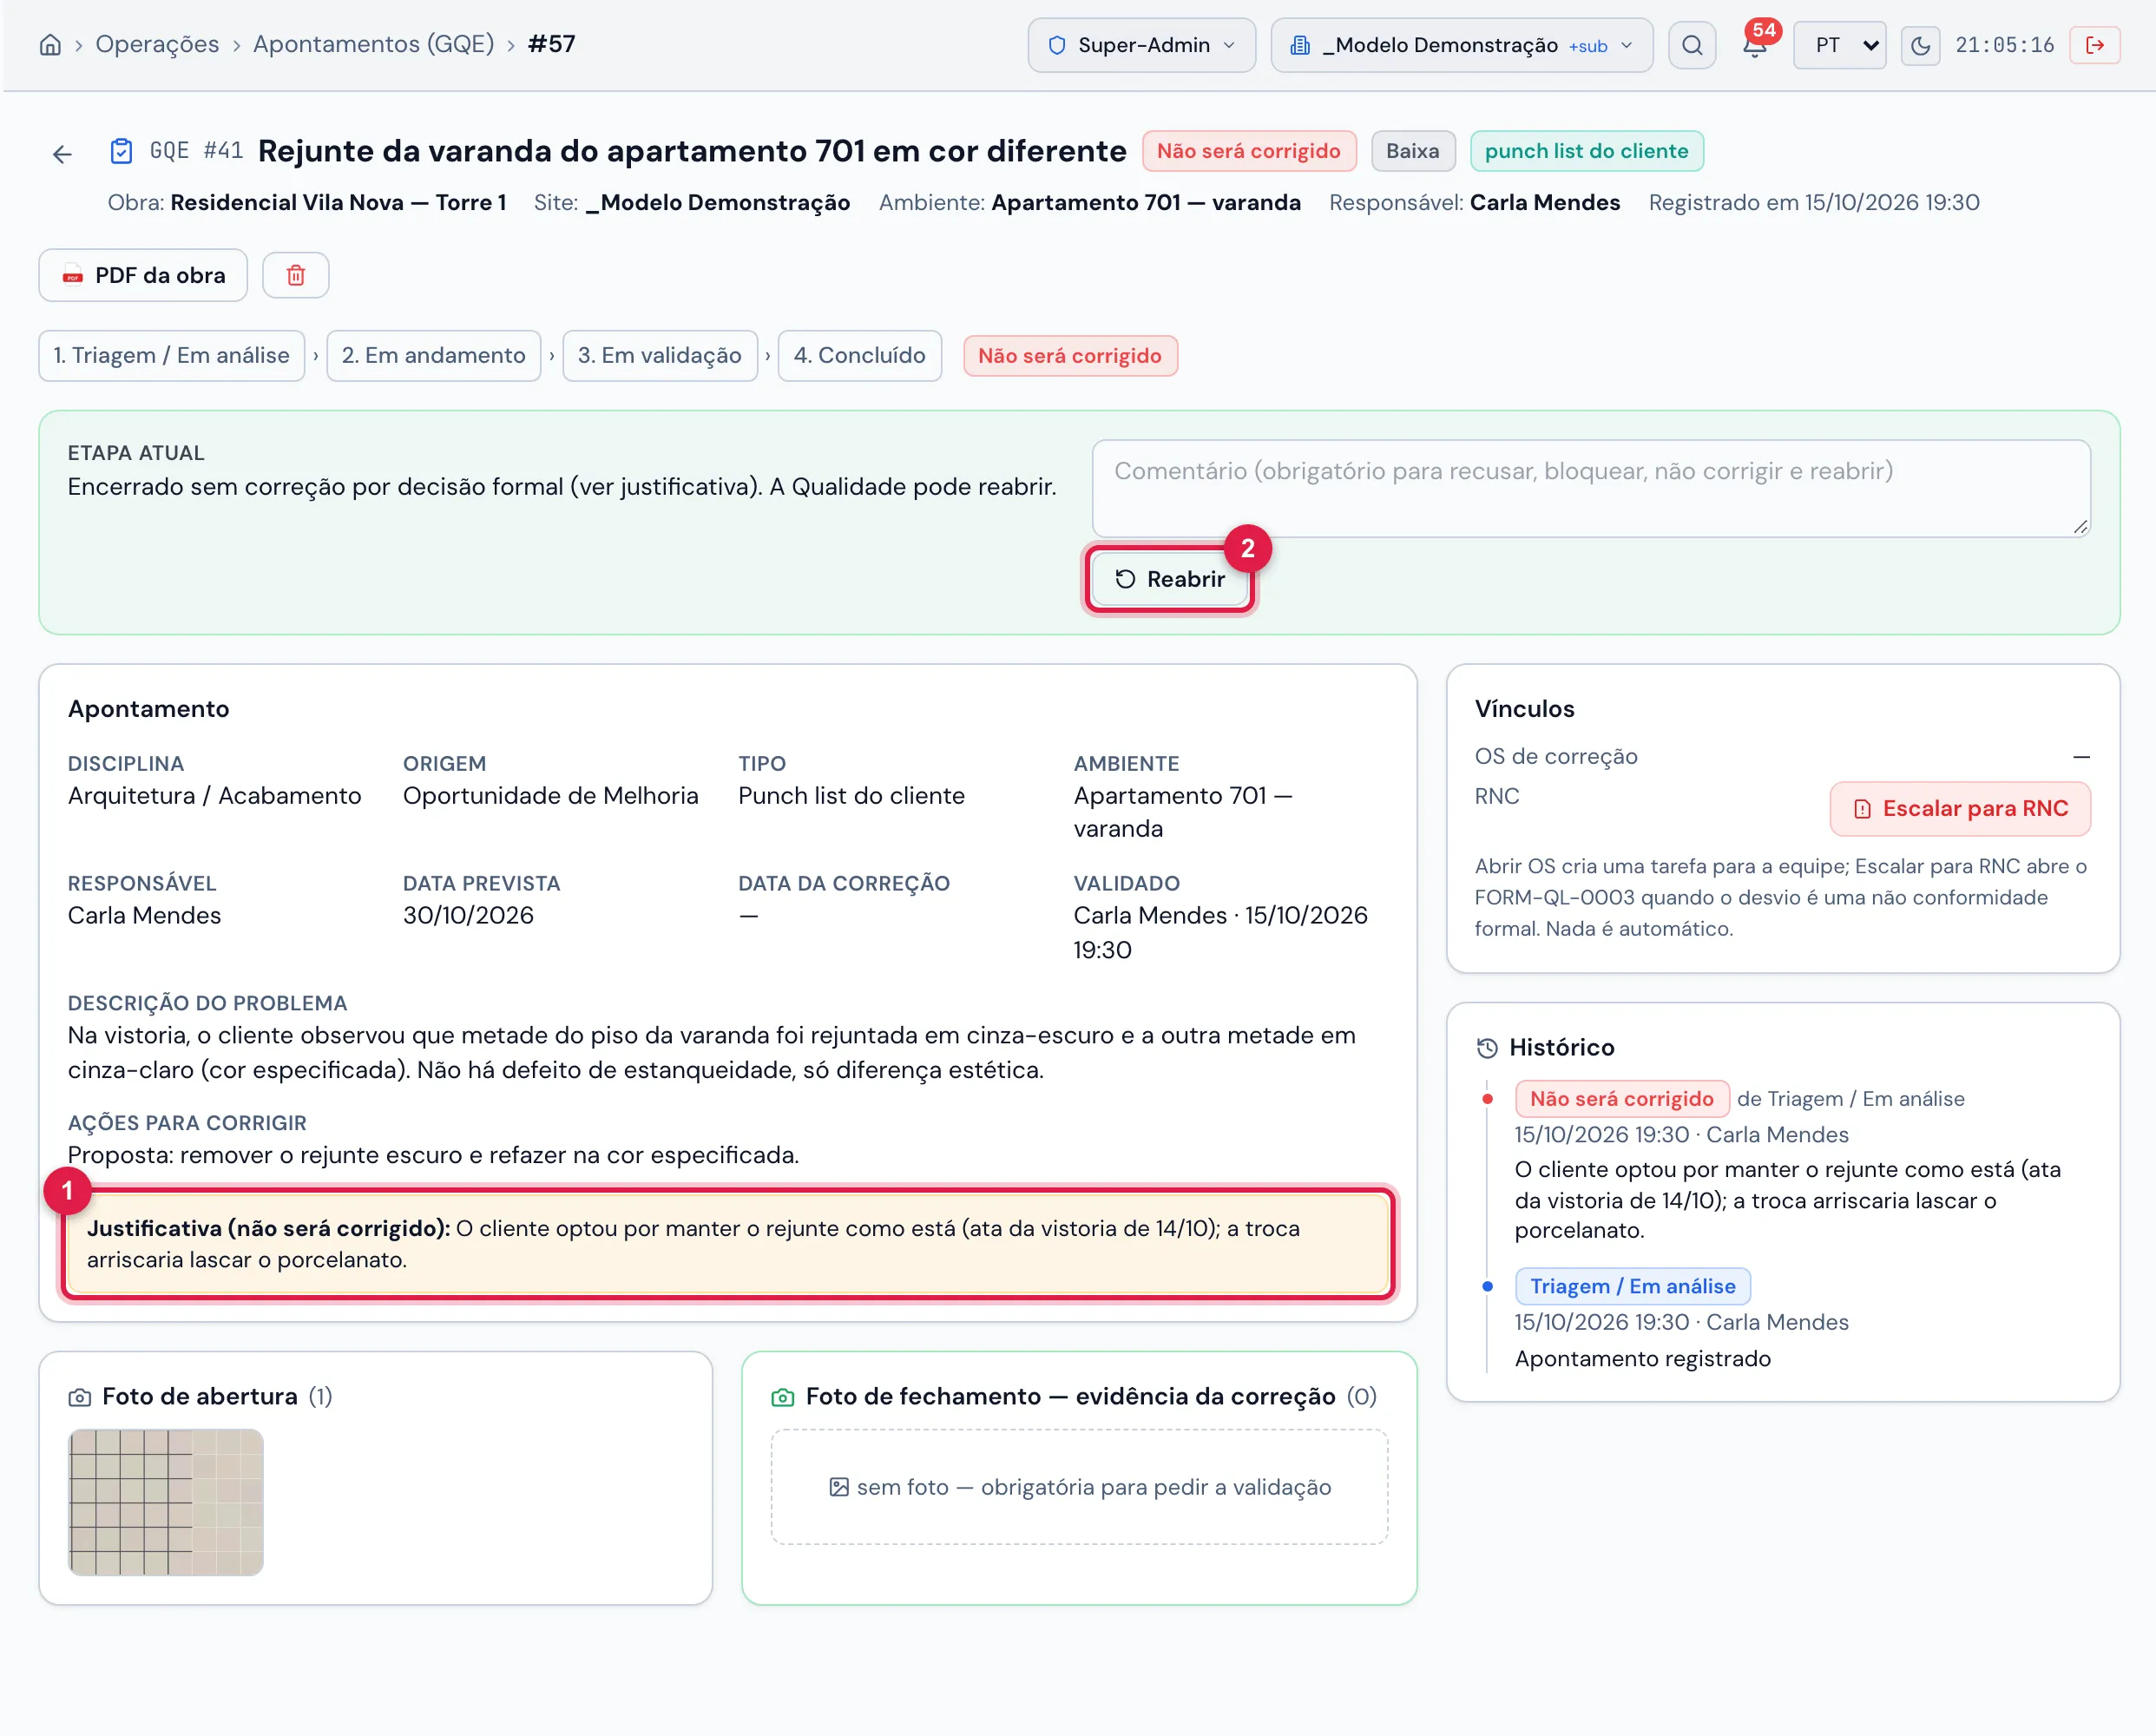2156x1736 pixels.
Task: Click Justificativa (não será corrigido) note
Action: click(x=728, y=1244)
